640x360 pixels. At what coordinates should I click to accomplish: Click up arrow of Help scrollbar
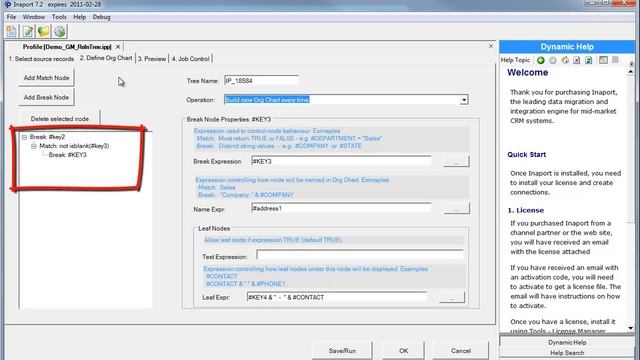coord(631,72)
